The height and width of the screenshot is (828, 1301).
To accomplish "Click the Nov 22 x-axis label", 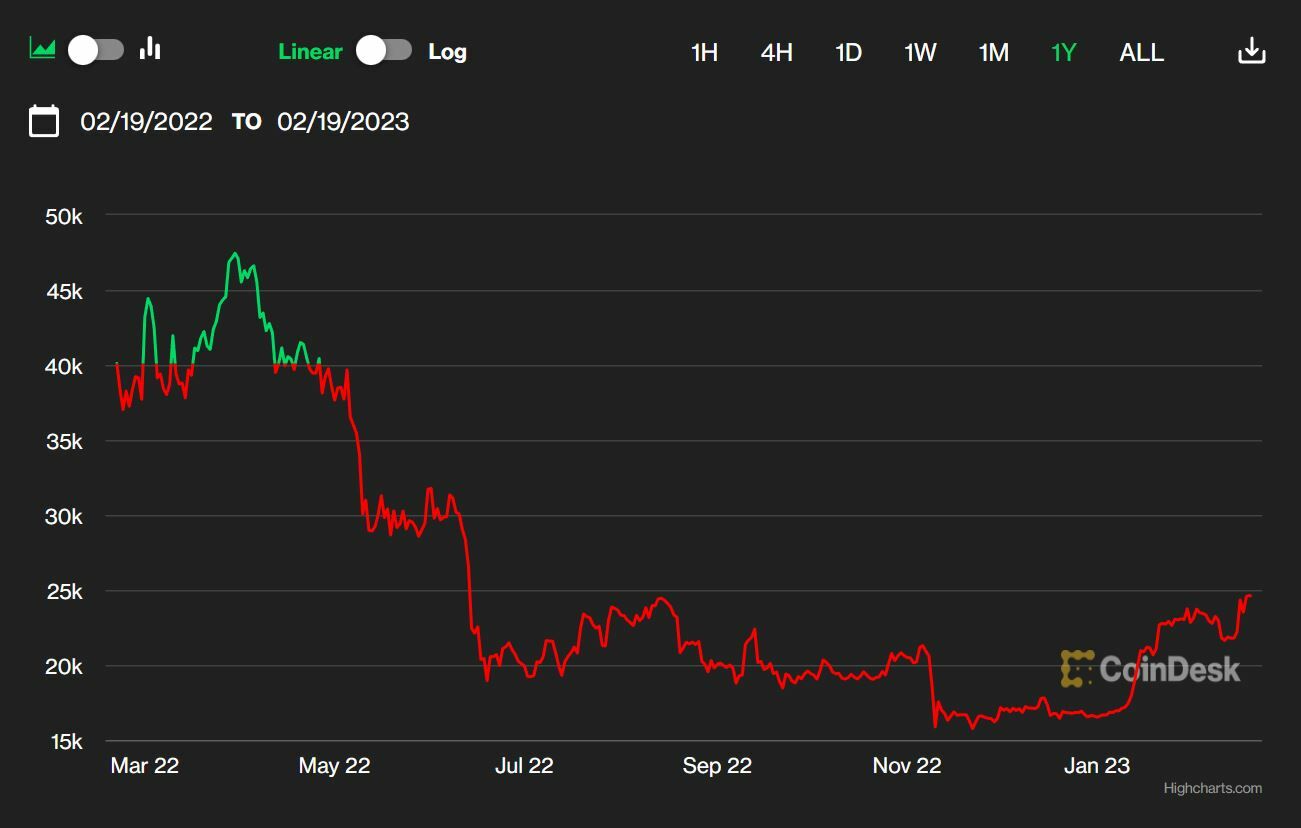I will 907,766.
